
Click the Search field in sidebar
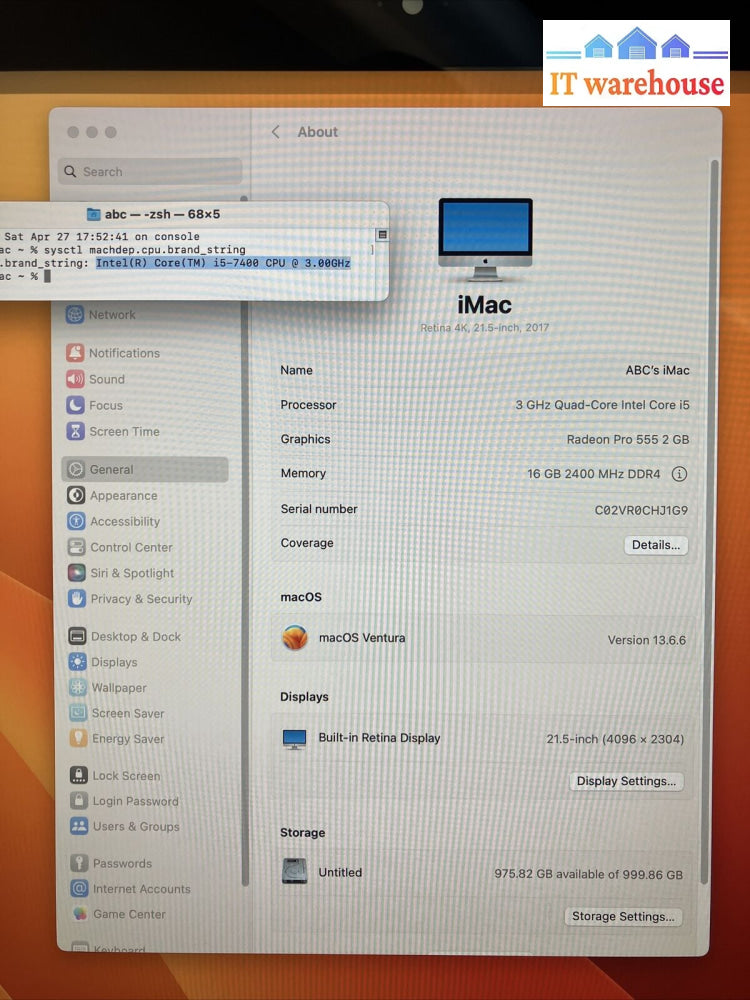150,172
